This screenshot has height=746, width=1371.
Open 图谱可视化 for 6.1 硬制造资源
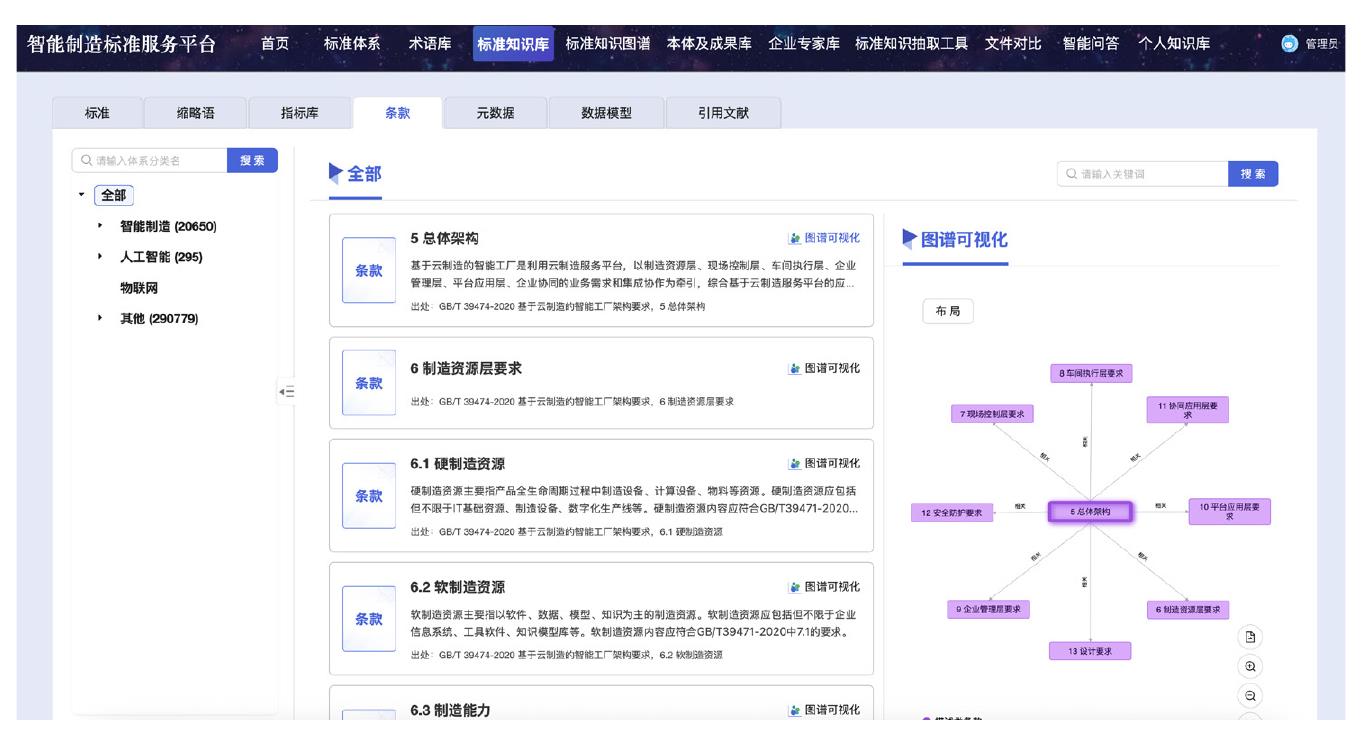pyautogui.click(x=825, y=463)
